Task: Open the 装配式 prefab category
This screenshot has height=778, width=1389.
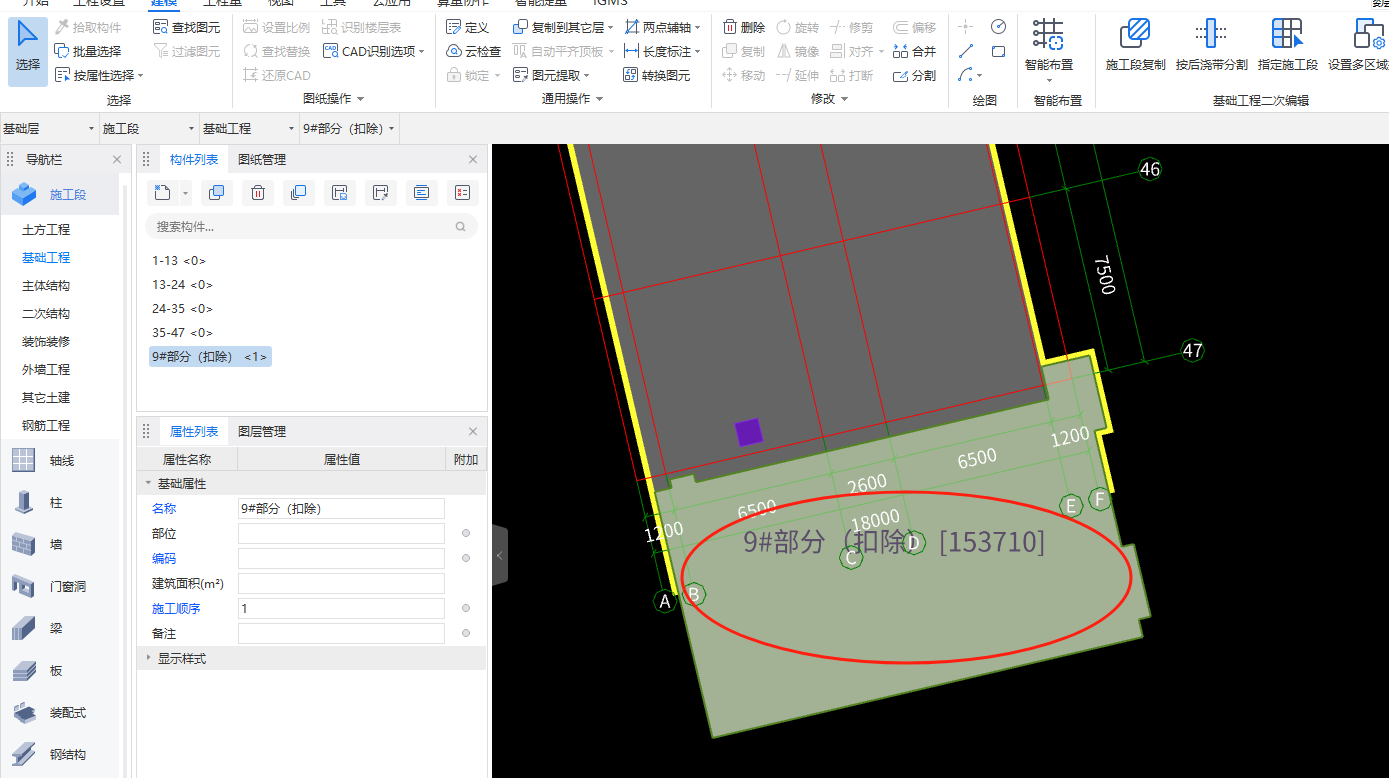Action: click(60, 713)
